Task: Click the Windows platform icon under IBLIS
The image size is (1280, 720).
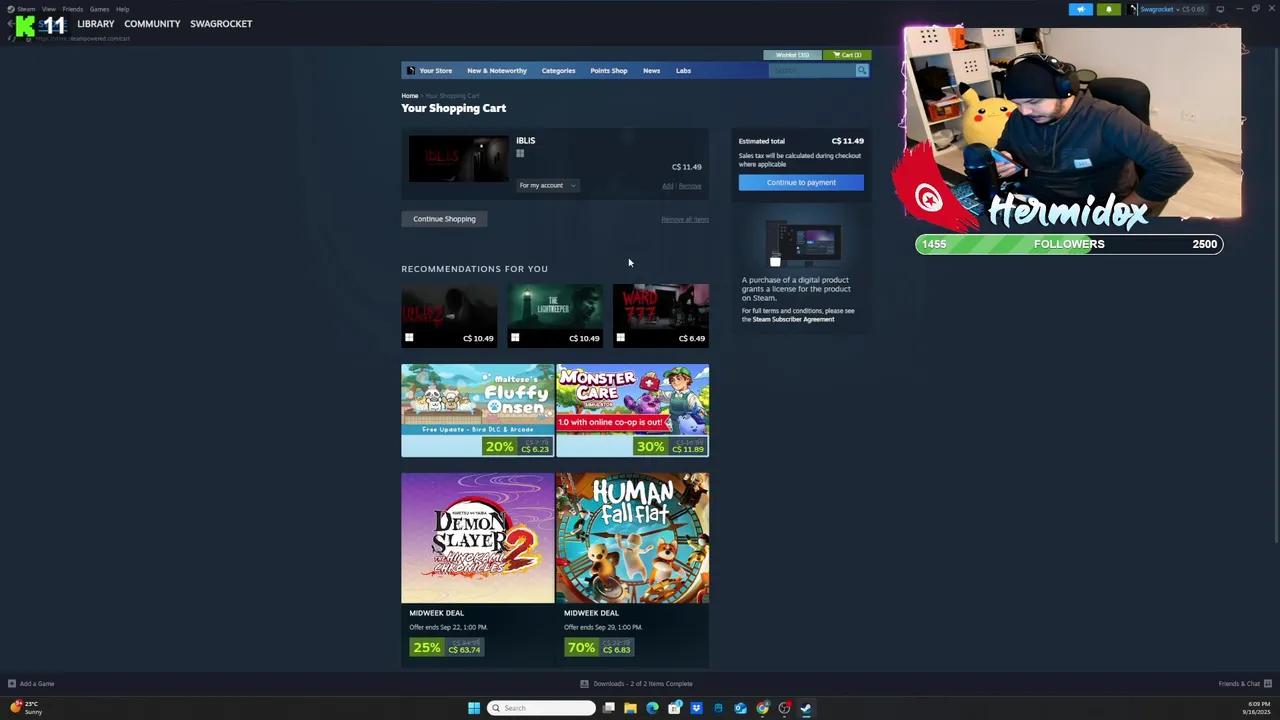Action: coord(520,154)
